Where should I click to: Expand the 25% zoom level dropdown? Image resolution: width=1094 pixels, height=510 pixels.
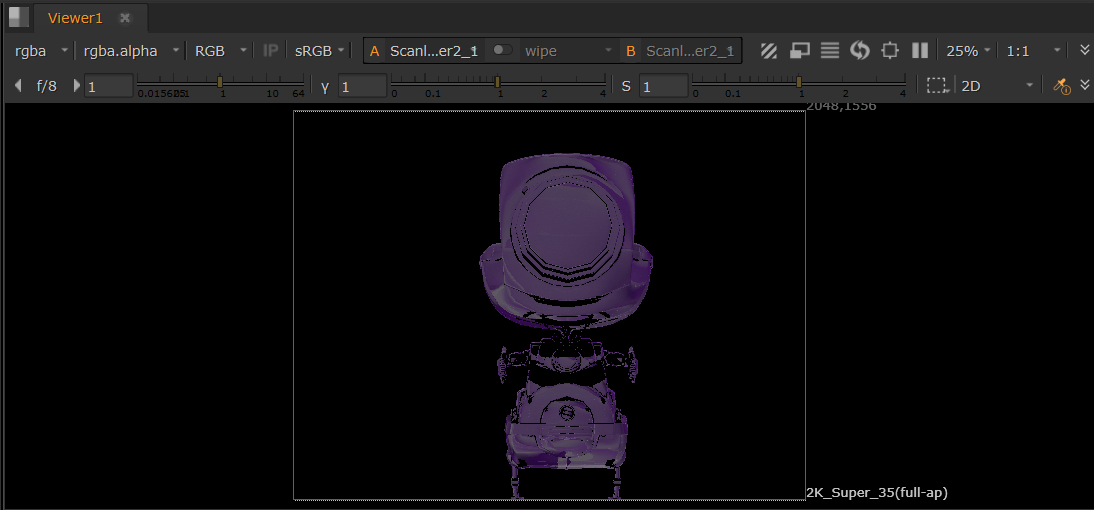pos(968,50)
